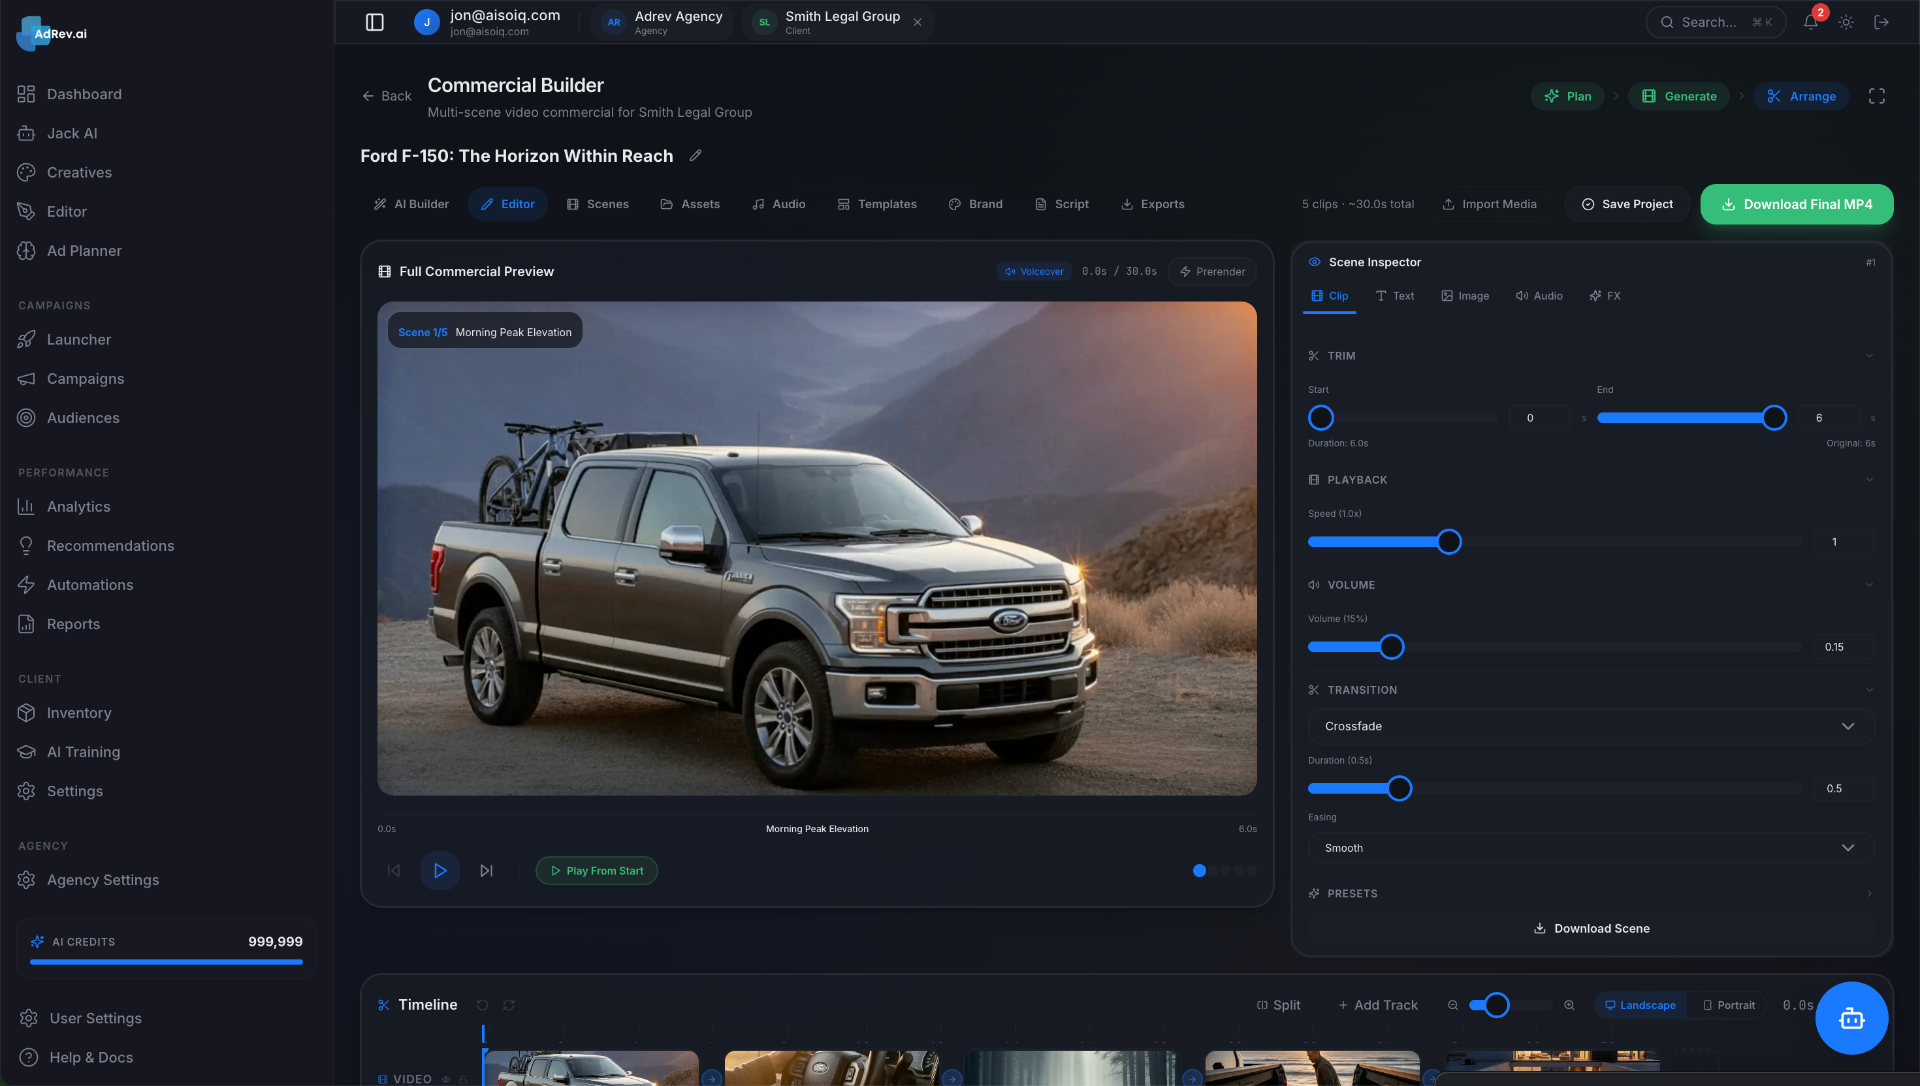The height and width of the screenshot is (1086, 1920).
Task: Toggle VIDEO track lock
Action: pos(463,1079)
